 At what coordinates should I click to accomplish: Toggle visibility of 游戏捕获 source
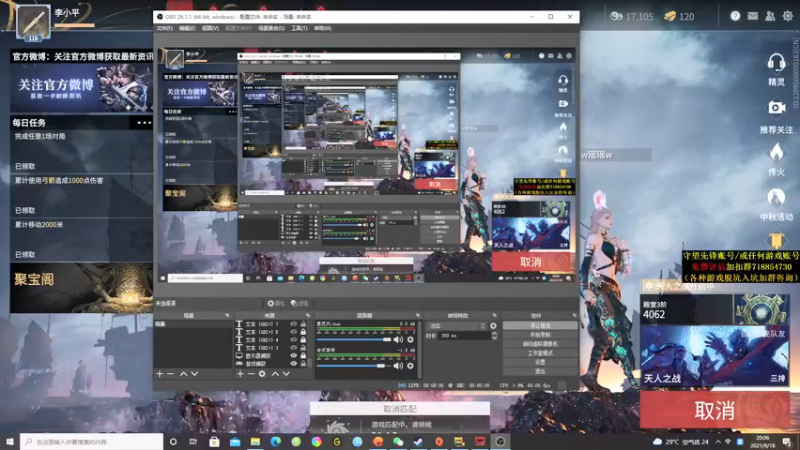tap(293, 364)
